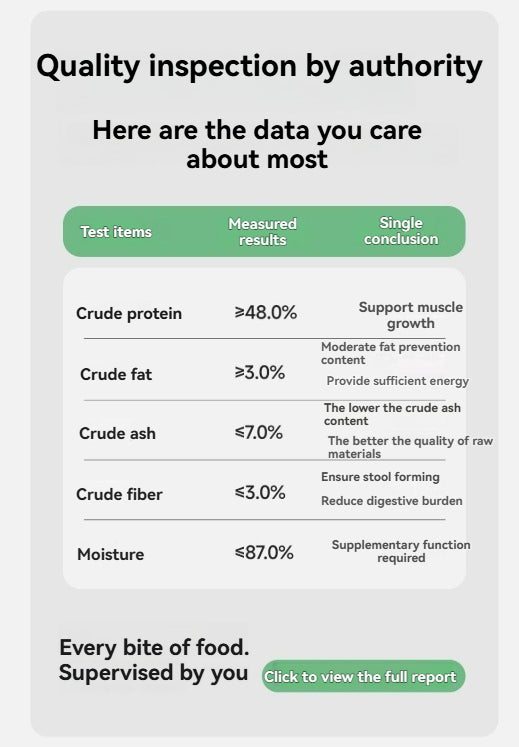Click the 'Quality inspection by authority' heading

pyautogui.click(x=259, y=66)
